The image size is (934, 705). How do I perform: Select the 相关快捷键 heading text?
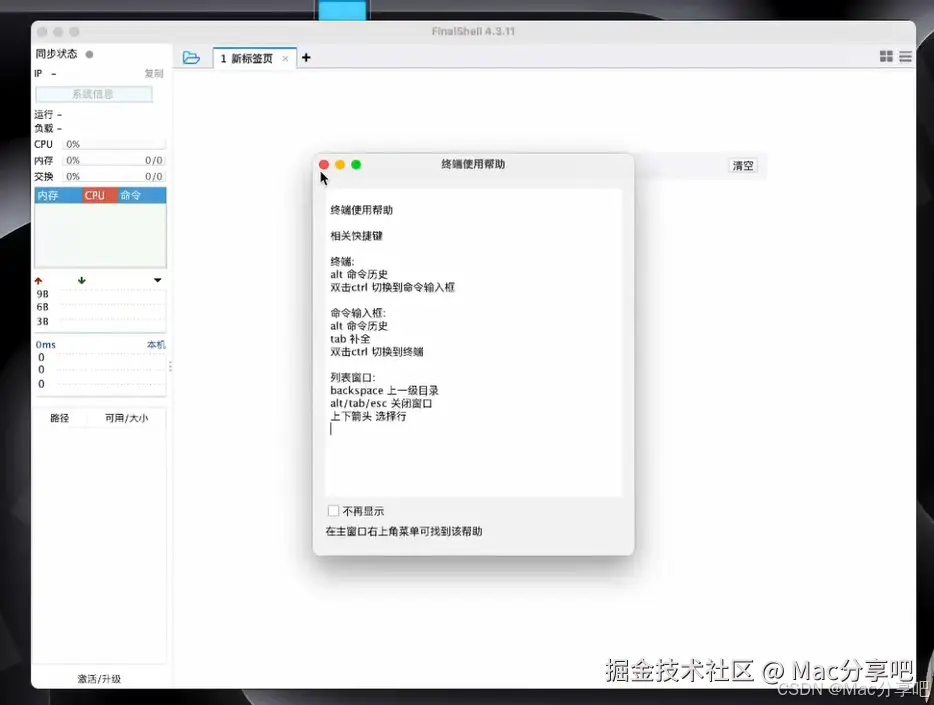(x=356, y=236)
